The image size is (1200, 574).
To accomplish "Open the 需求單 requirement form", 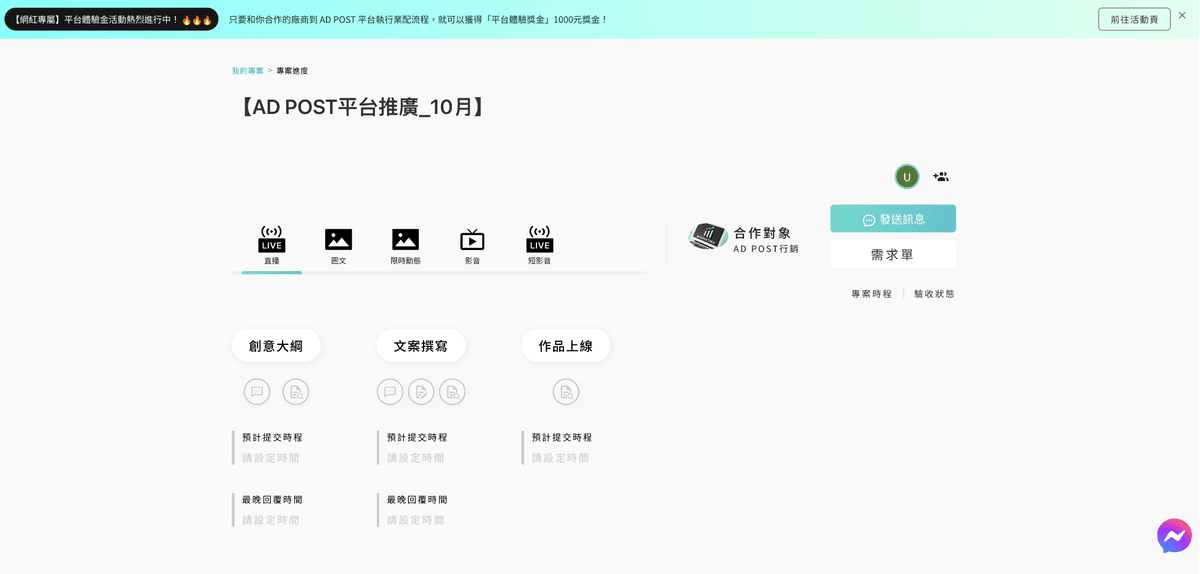I will coord(892,255).
